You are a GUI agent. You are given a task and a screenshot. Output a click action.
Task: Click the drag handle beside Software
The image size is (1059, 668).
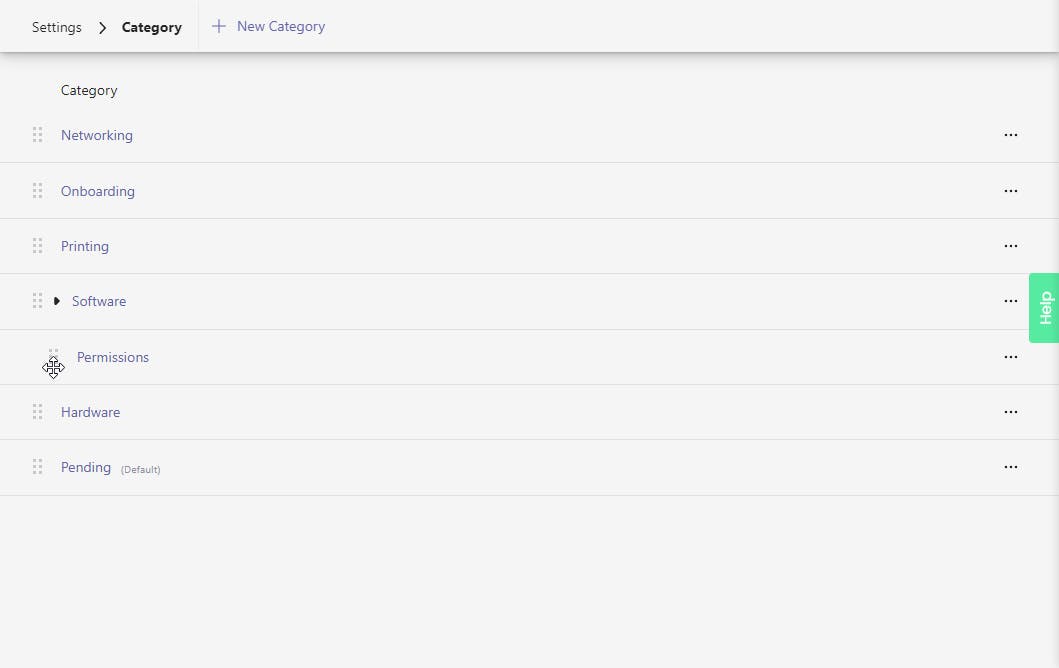click(37, 301)
